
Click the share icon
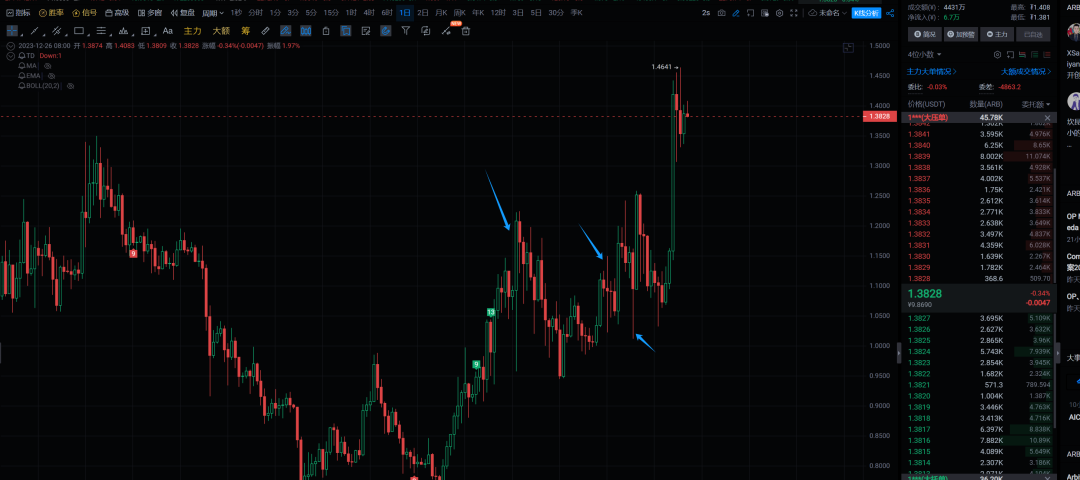pos(890,13)
